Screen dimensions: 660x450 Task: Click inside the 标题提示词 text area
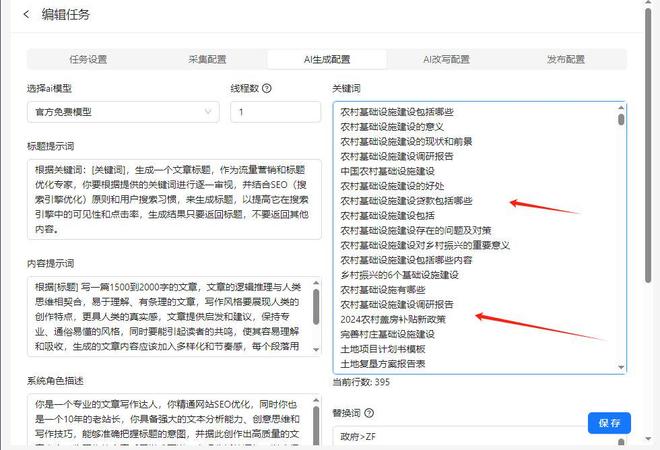click(x=170, y=199)
